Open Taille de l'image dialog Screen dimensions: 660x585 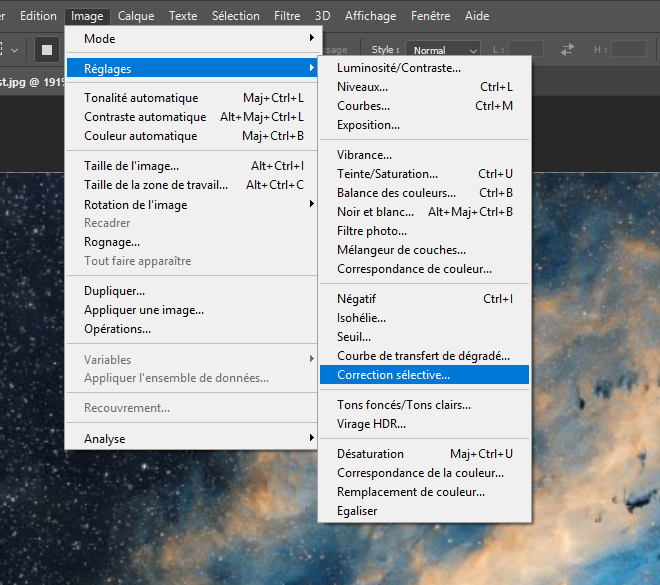[x=192, y=166]
